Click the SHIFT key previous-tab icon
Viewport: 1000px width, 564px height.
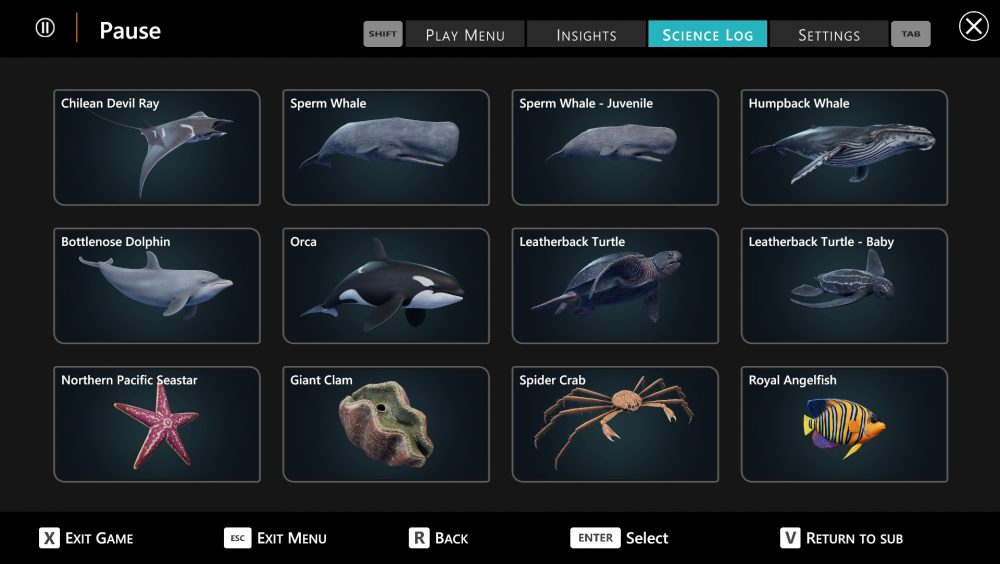(x=382, y=34)
